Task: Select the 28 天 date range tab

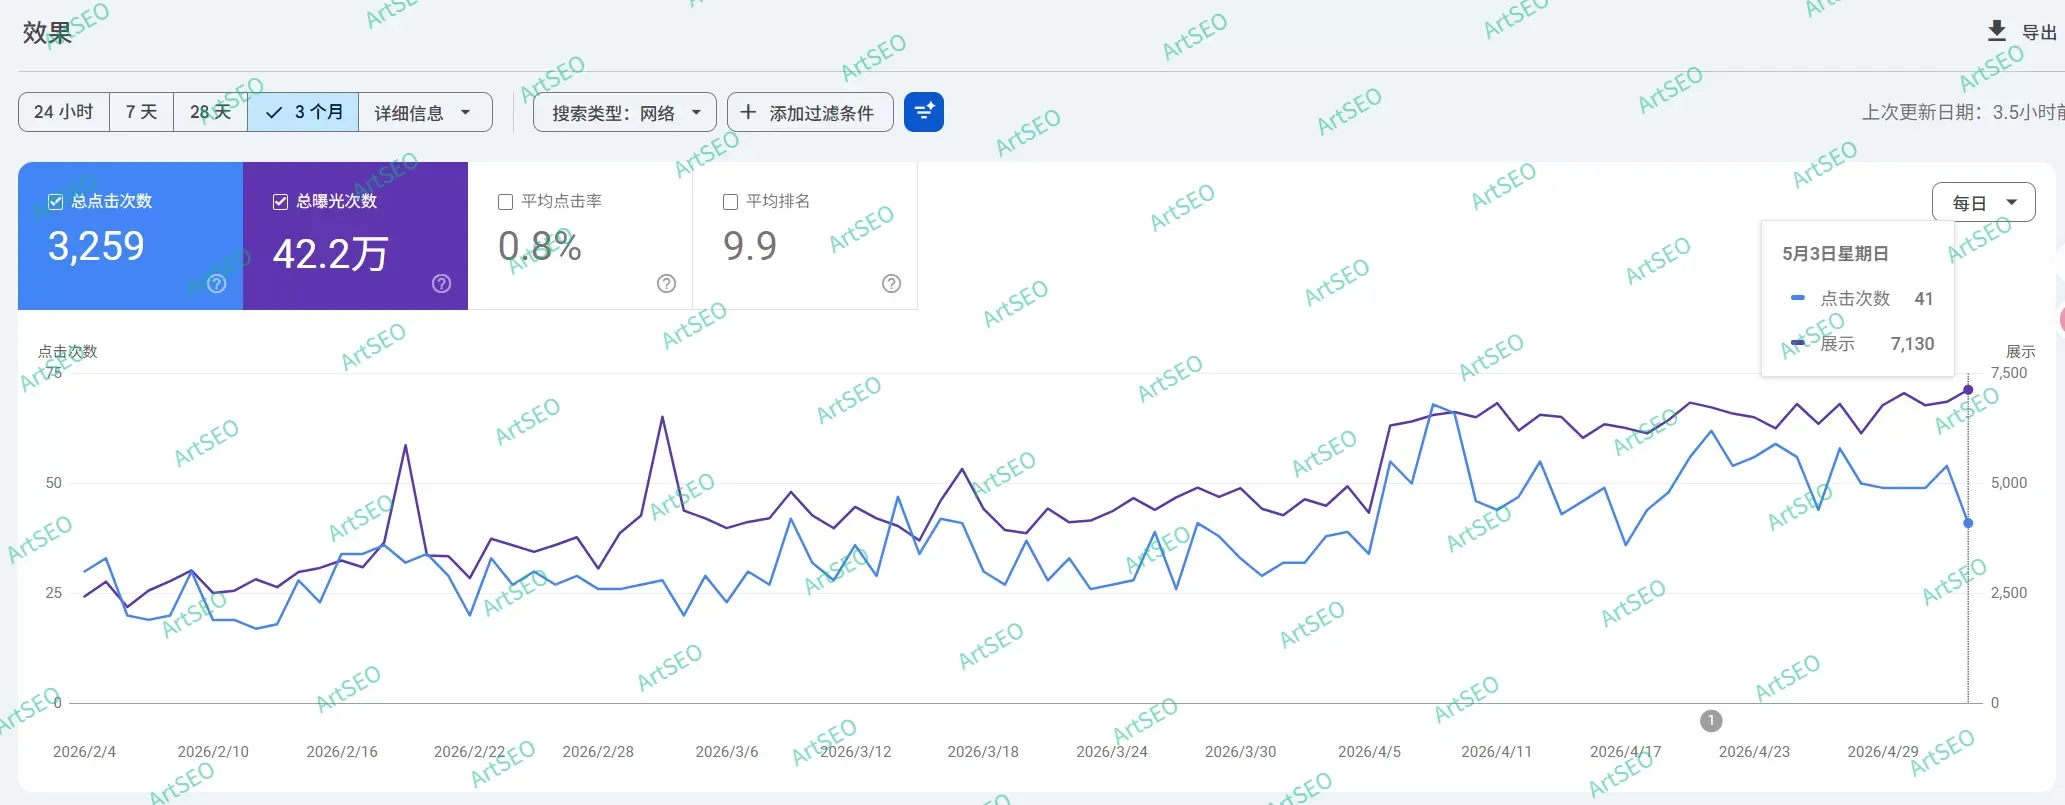Action: (211, 112)
